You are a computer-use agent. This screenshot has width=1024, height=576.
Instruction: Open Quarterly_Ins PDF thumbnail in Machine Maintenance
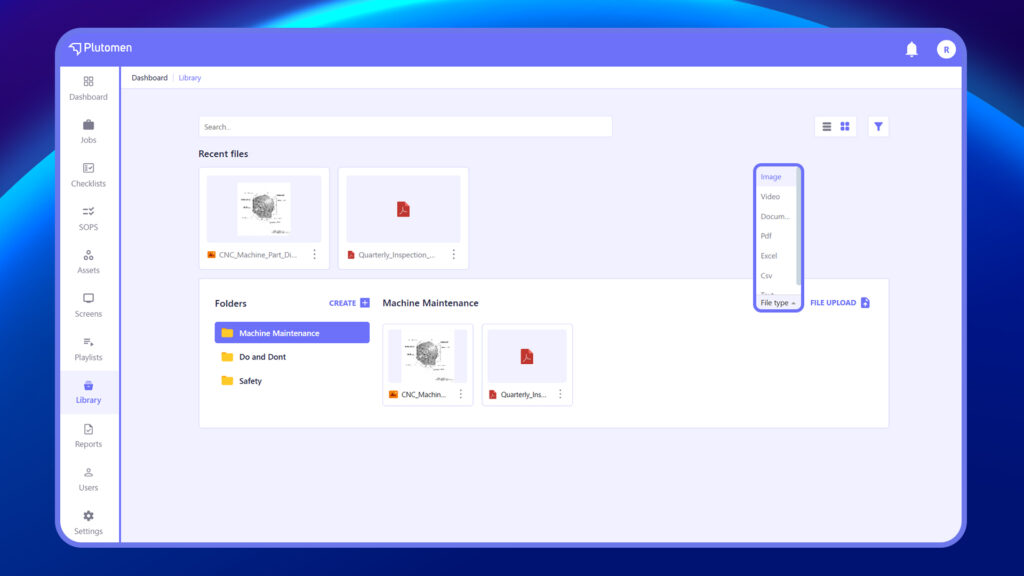[x=527, y=356]
